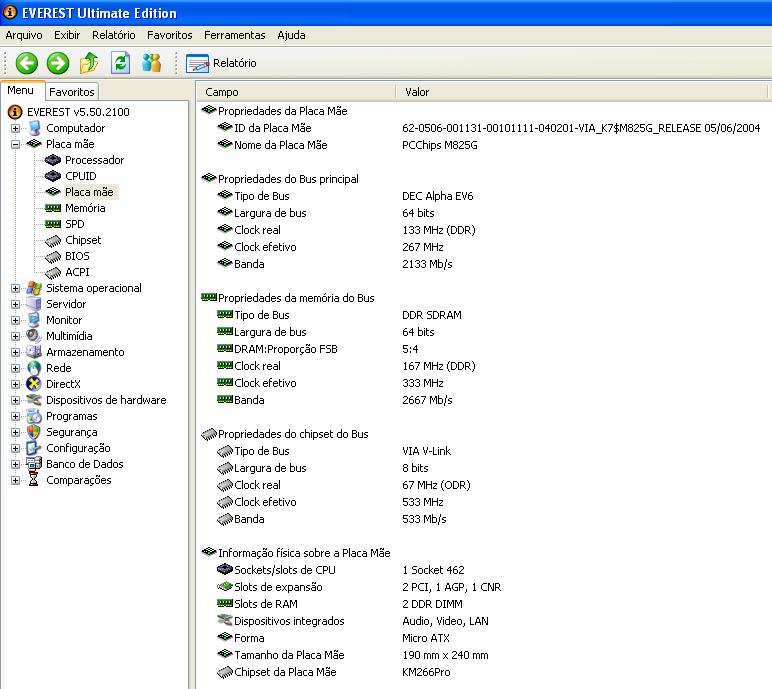Select the highlighted Placa mãe child item
Image resolution: width=772 pixels, height=689 pixels.
(x=89, y=192)
